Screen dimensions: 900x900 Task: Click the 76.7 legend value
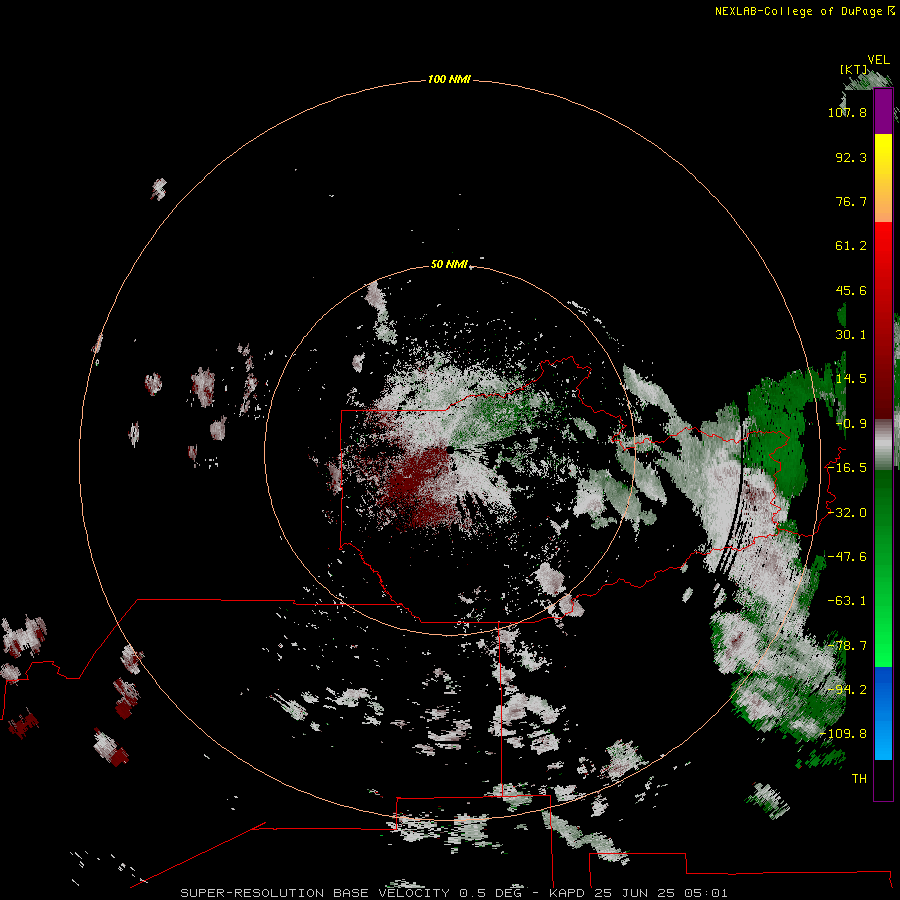(851, 201)
